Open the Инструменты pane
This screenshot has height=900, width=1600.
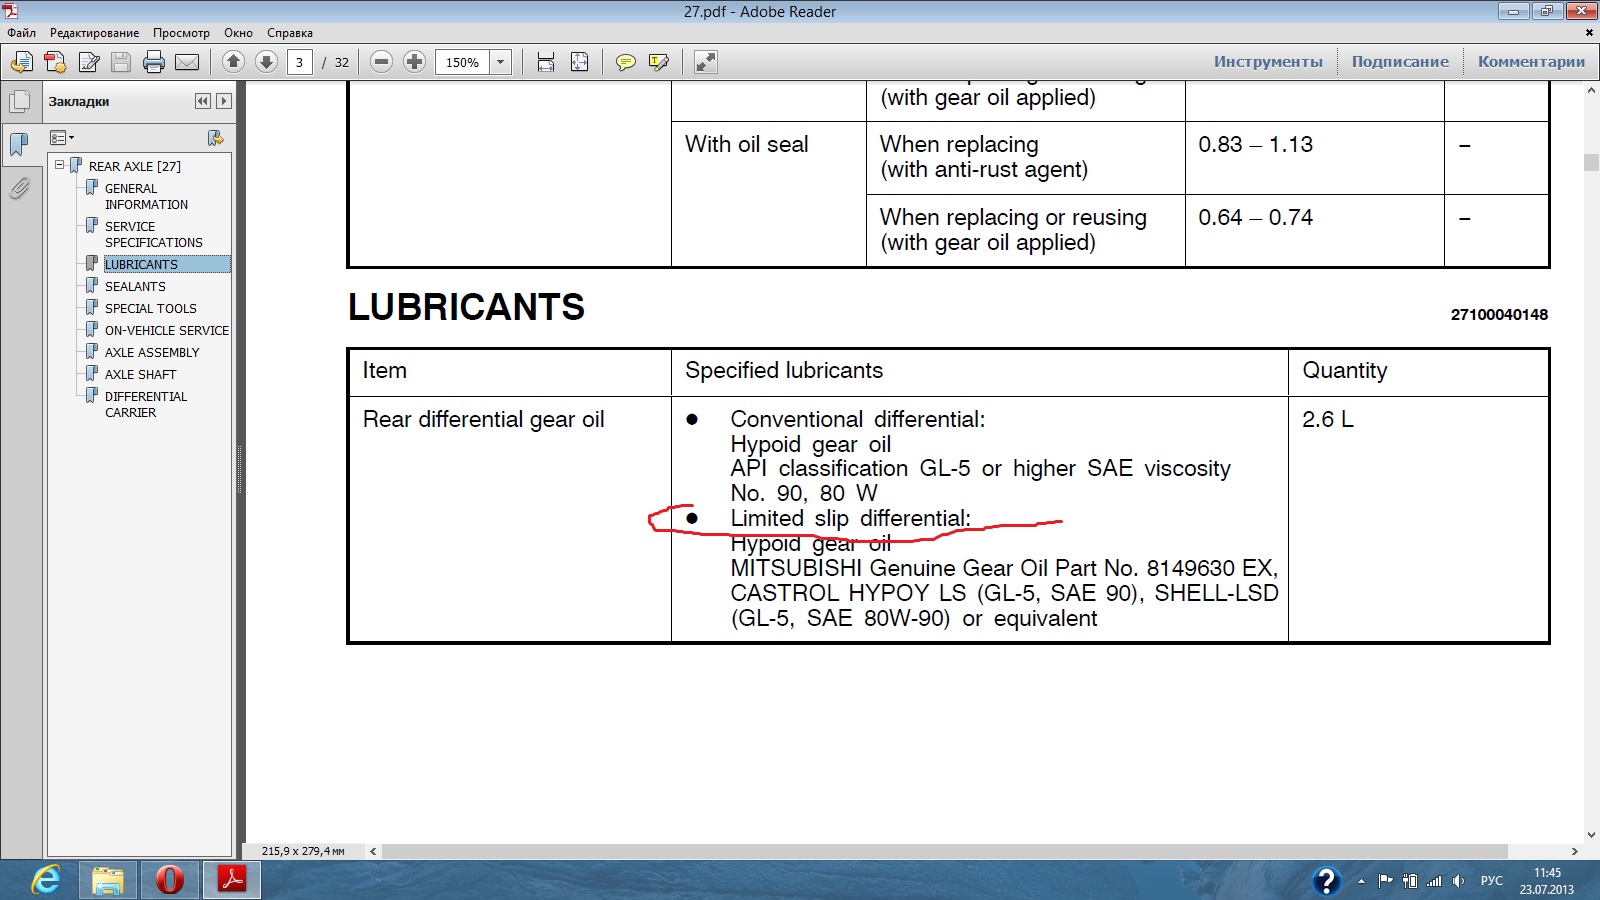point(1267,62)
